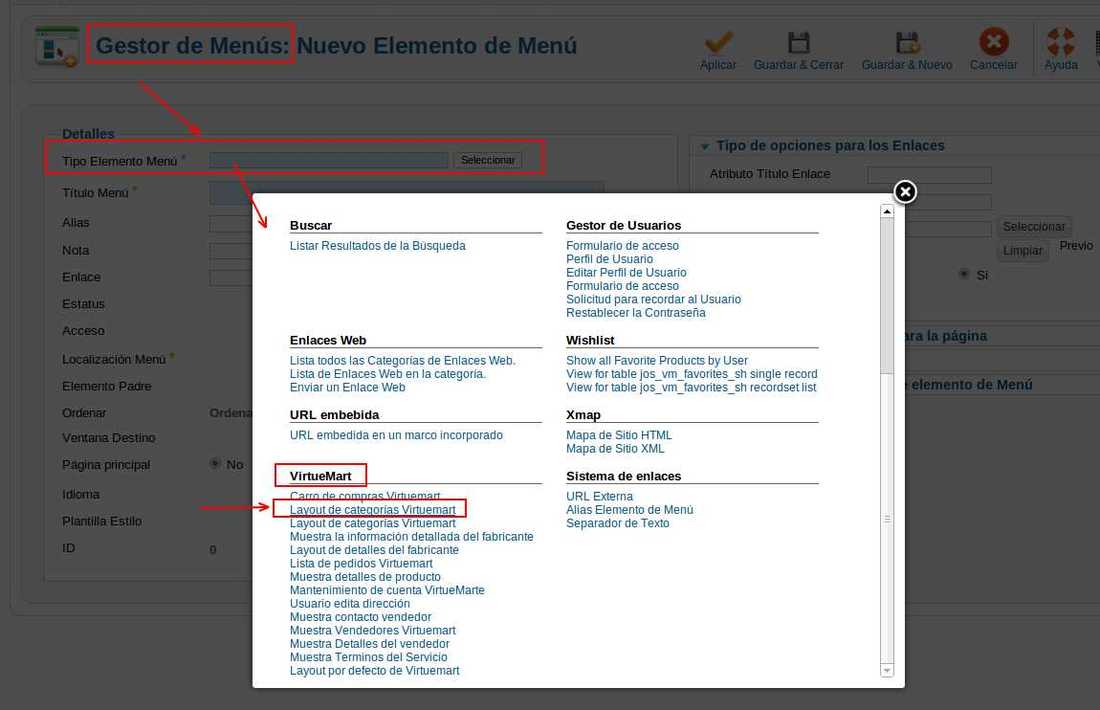1100x710 pixels.
Task: Click the Limpiar button
Action: coord(1022,250)
